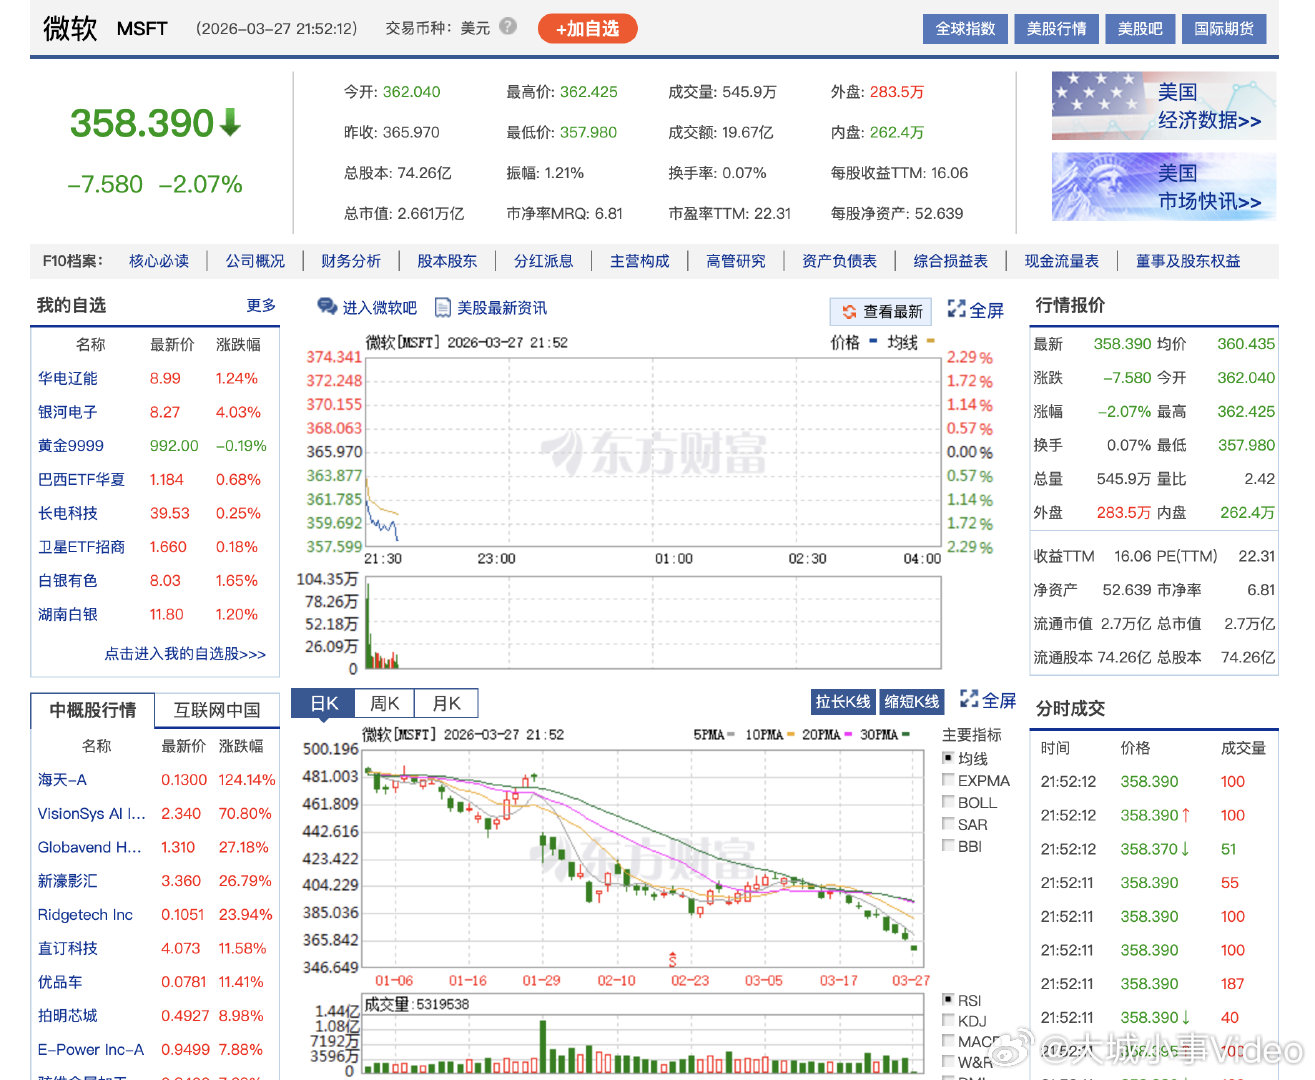Viewport: 1315px width, 1080px height.
Task: Select the EXPMA indicator checkbox
Action: (948, 780)
